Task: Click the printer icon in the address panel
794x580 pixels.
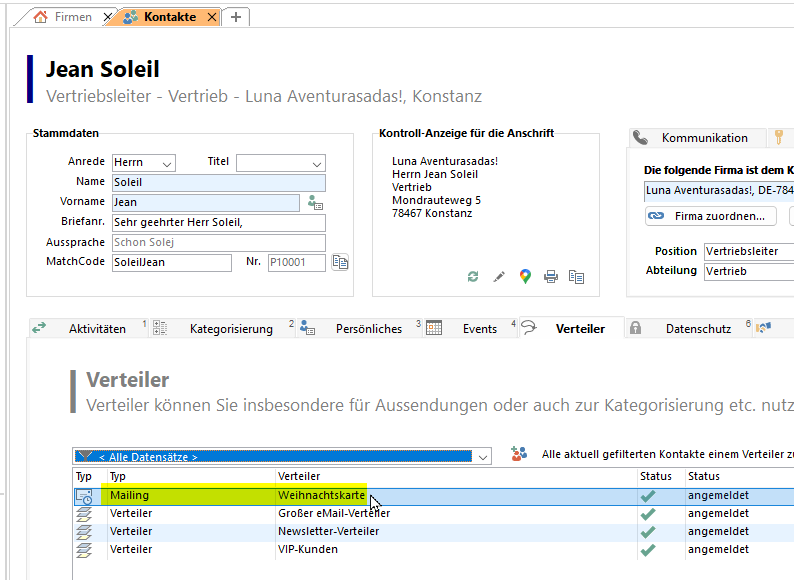Action: point(550,277)
